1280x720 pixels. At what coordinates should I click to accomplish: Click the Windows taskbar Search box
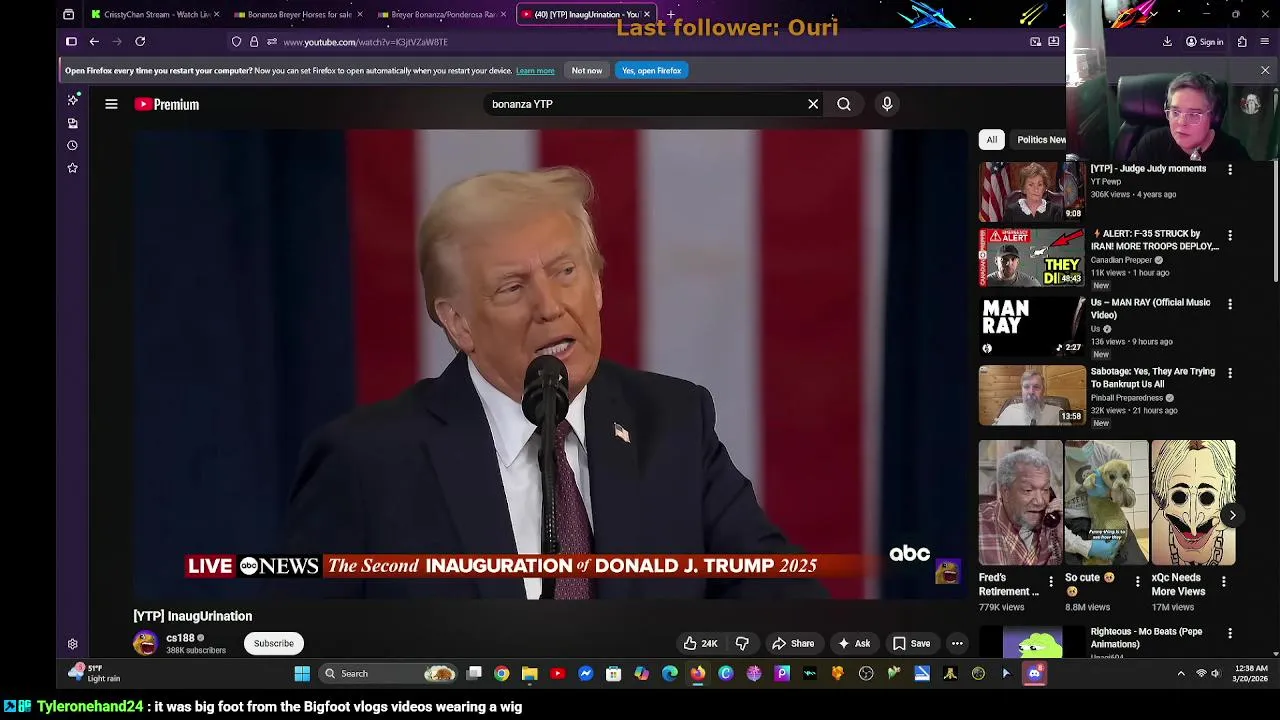pos(390,673)
